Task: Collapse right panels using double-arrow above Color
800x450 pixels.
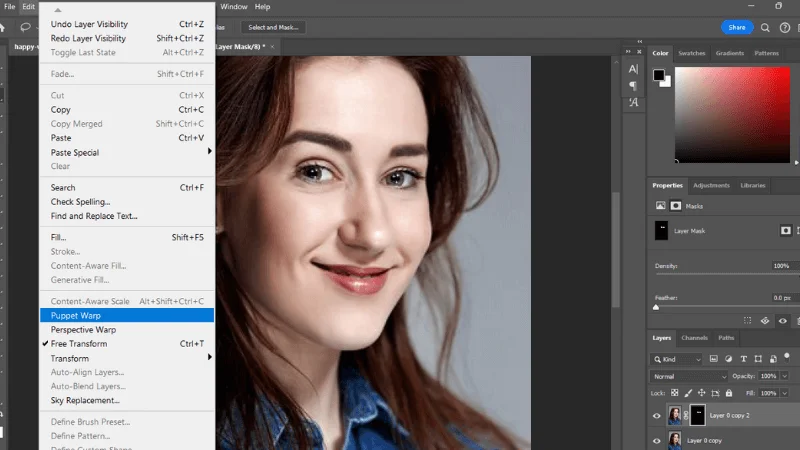Action: point(640,41)
